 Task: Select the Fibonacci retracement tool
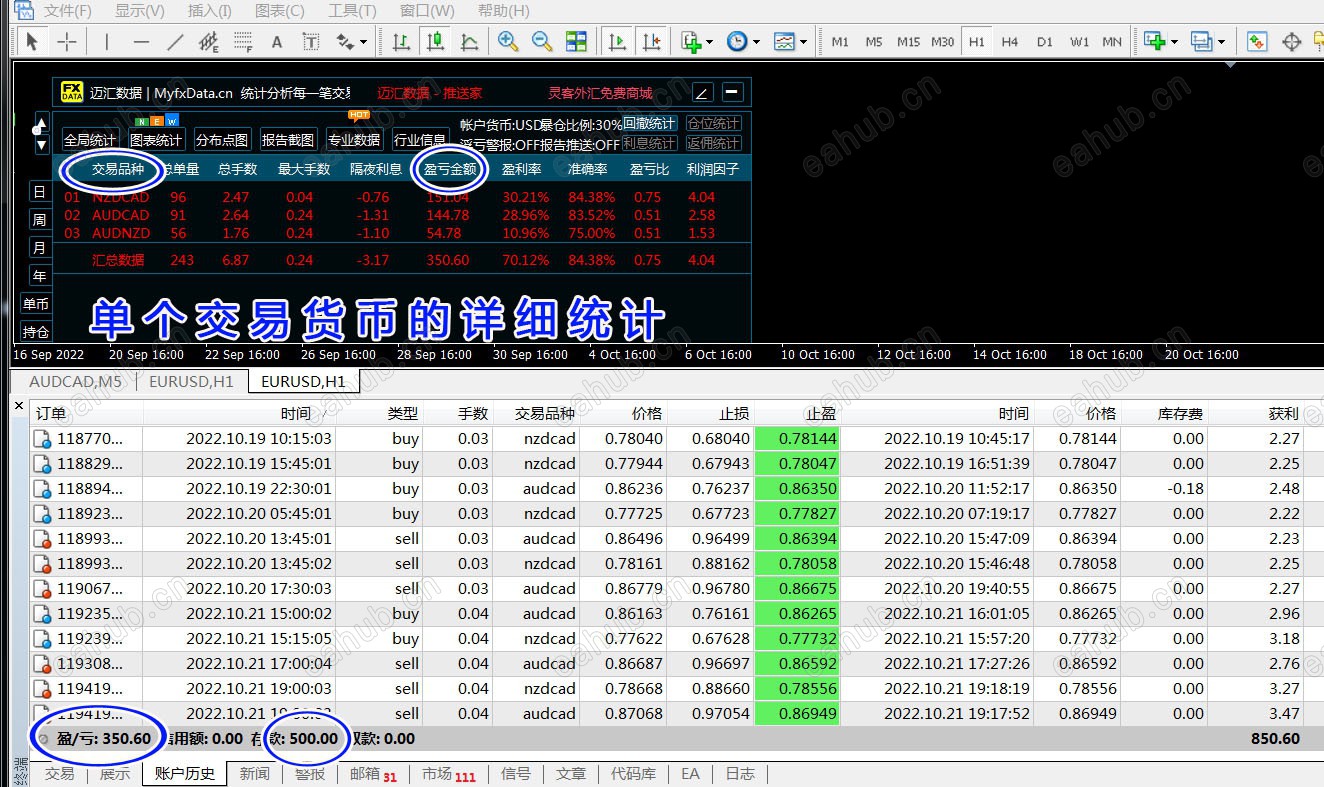click(243, 42)
